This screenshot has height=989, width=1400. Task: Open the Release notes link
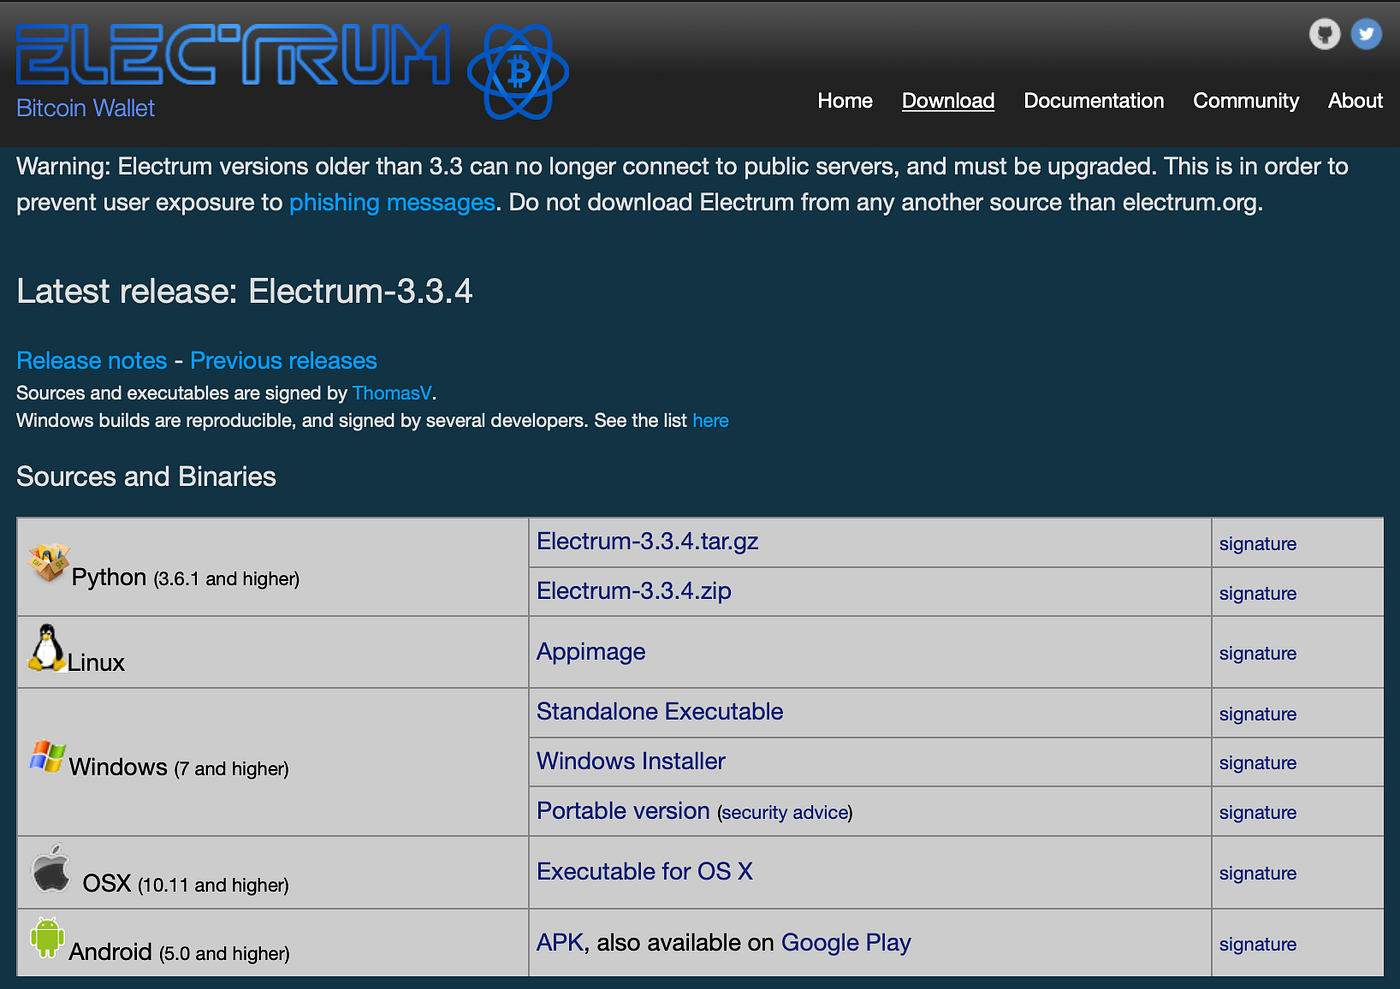(x=92, y=361)
